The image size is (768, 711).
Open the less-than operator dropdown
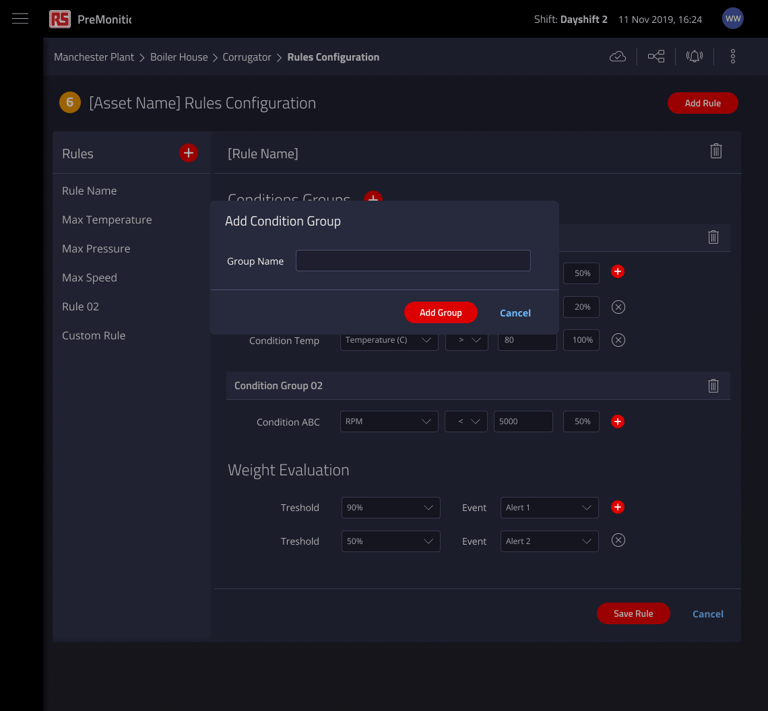(x=466, y=421)
